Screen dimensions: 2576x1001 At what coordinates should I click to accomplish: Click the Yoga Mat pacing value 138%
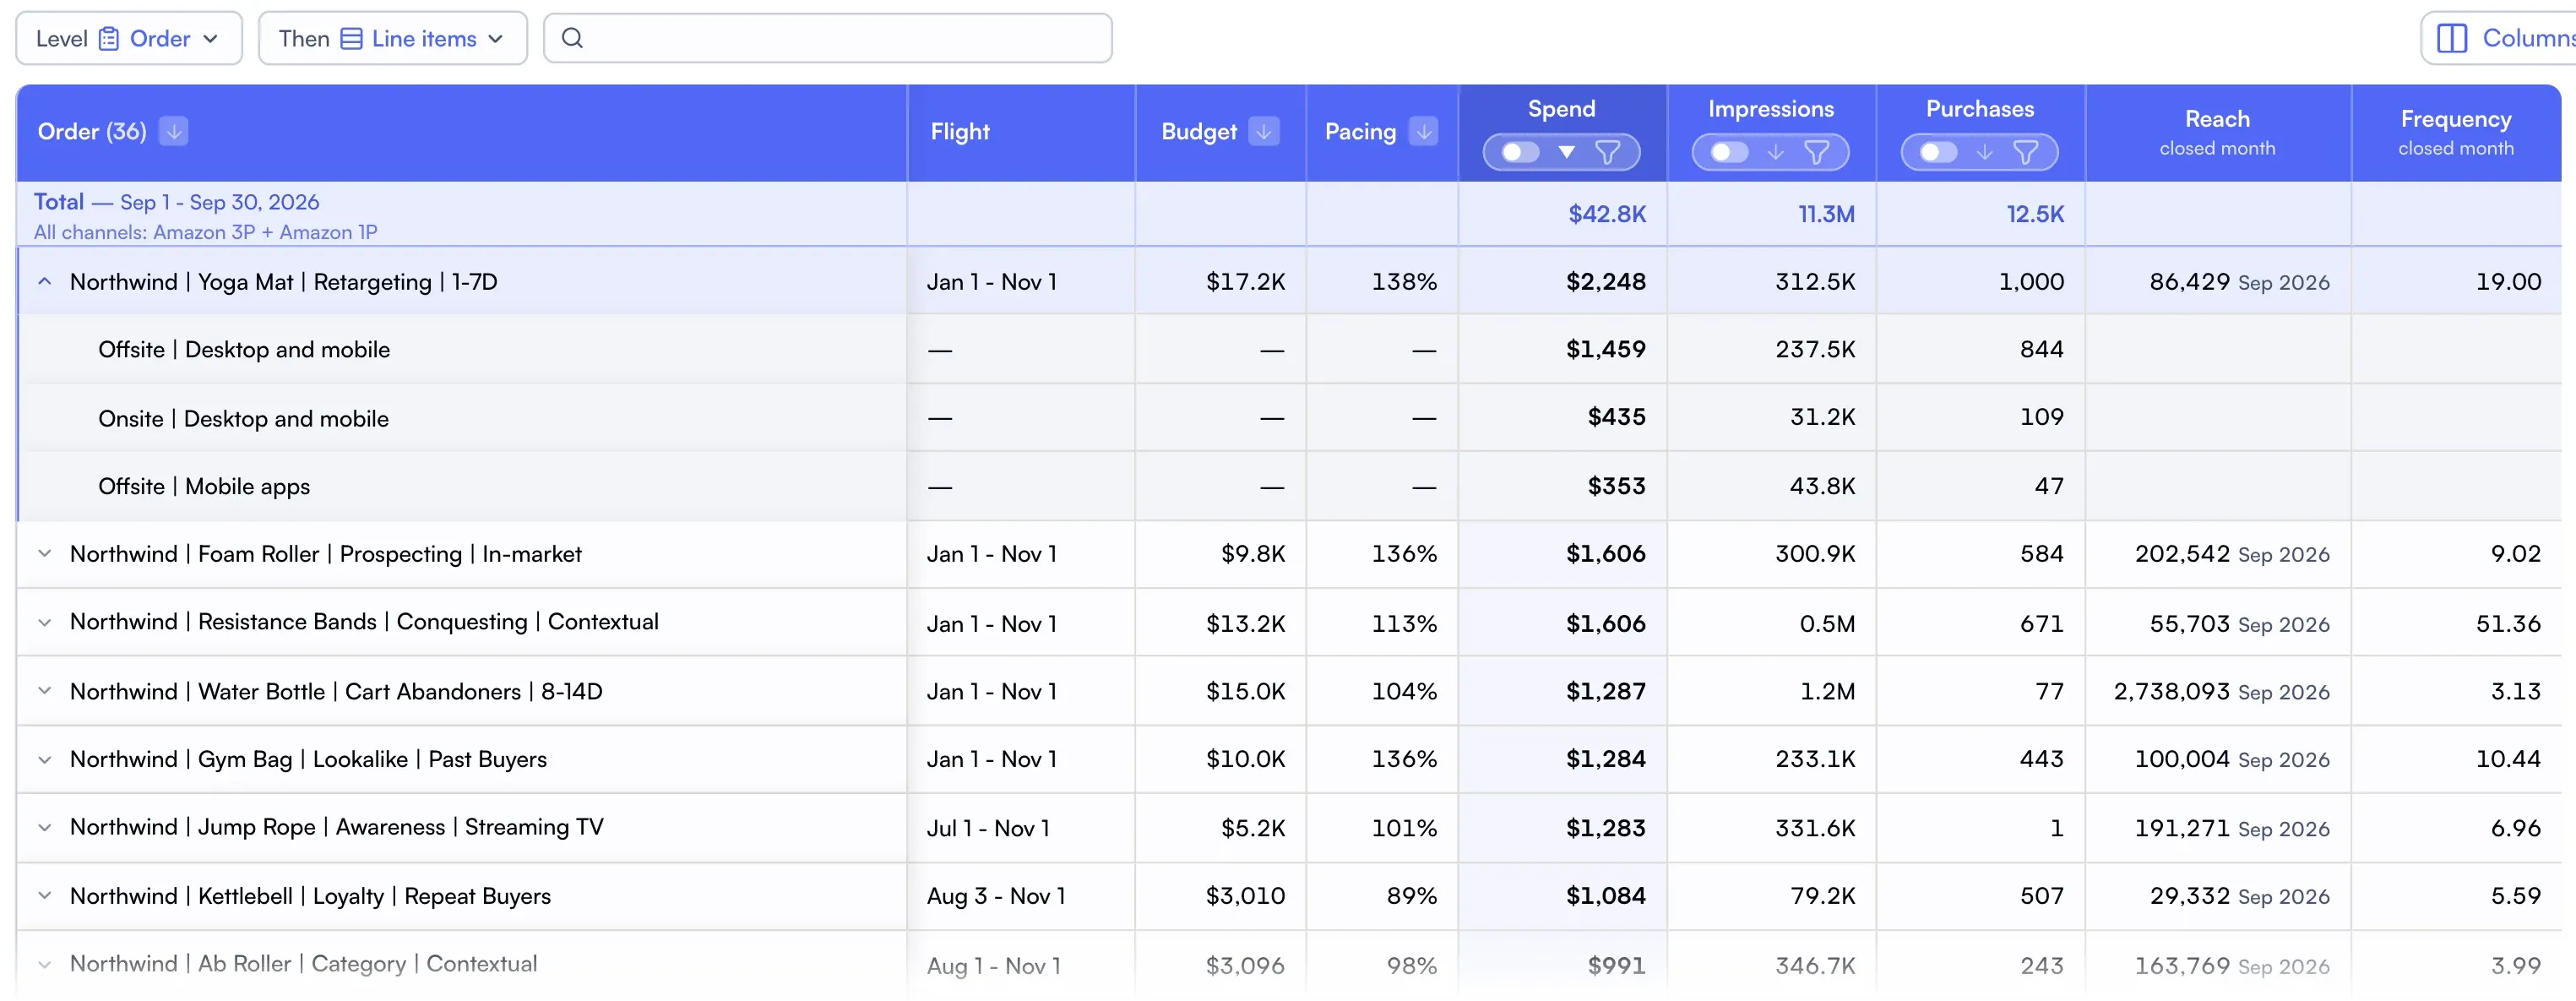pos(1404,282)
